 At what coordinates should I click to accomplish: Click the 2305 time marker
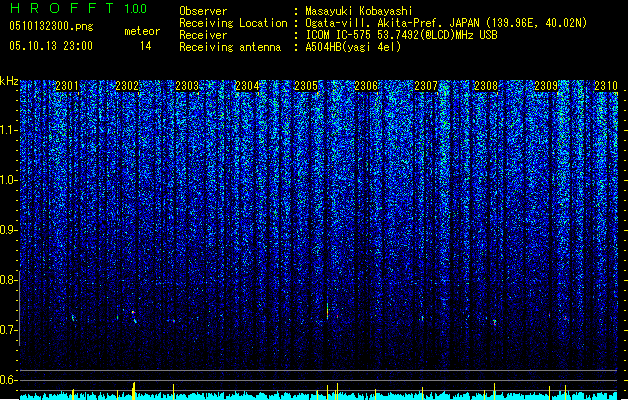(306, 86)
